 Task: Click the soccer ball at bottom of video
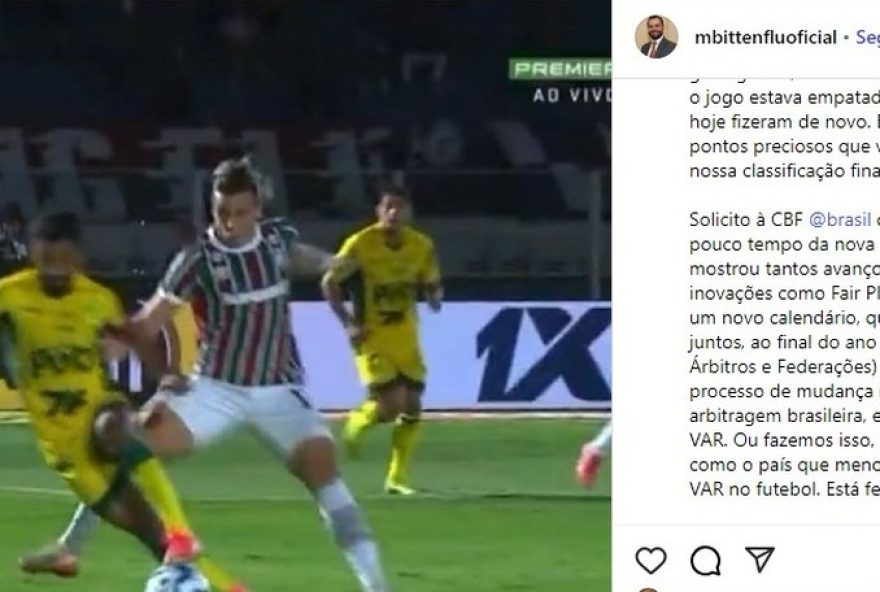pos(177,579)
